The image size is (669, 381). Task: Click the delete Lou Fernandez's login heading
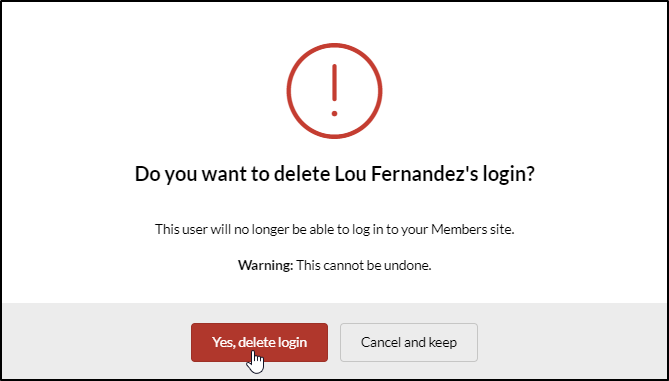pos(334,175)
